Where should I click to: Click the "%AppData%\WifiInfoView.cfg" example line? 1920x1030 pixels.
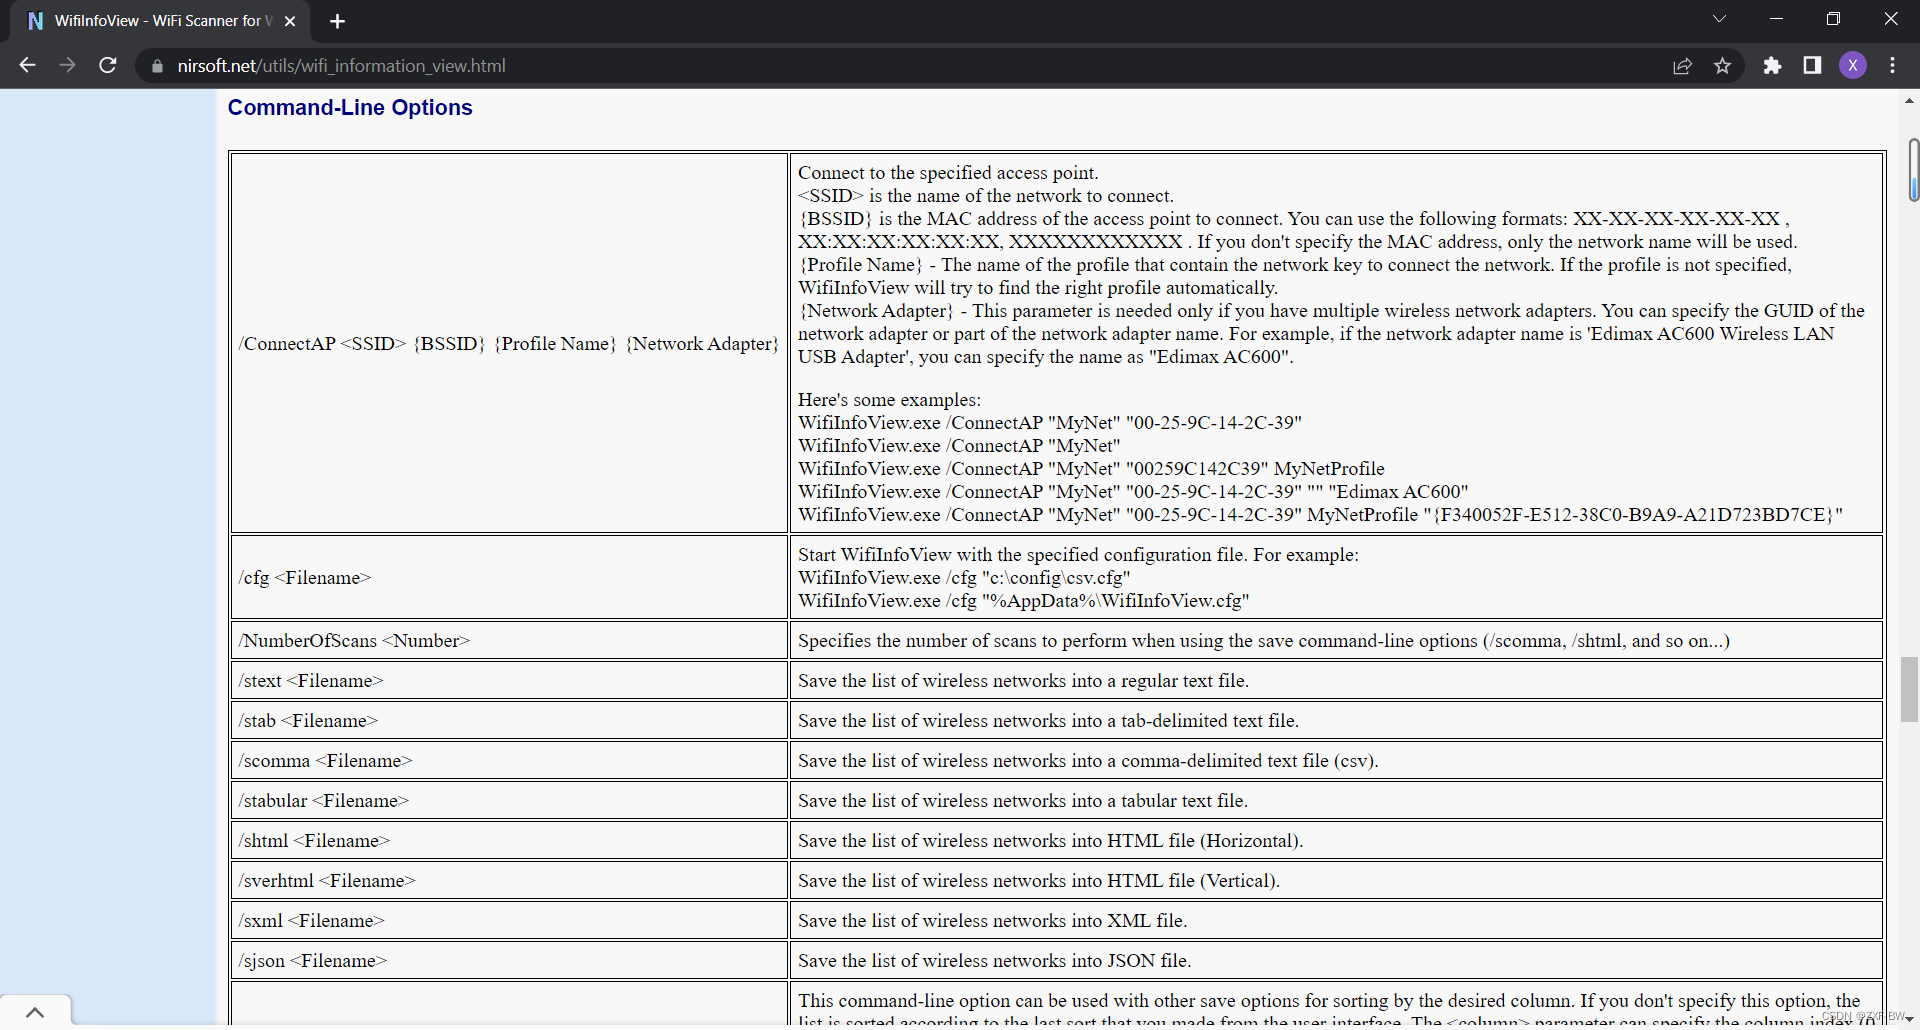1024,600
